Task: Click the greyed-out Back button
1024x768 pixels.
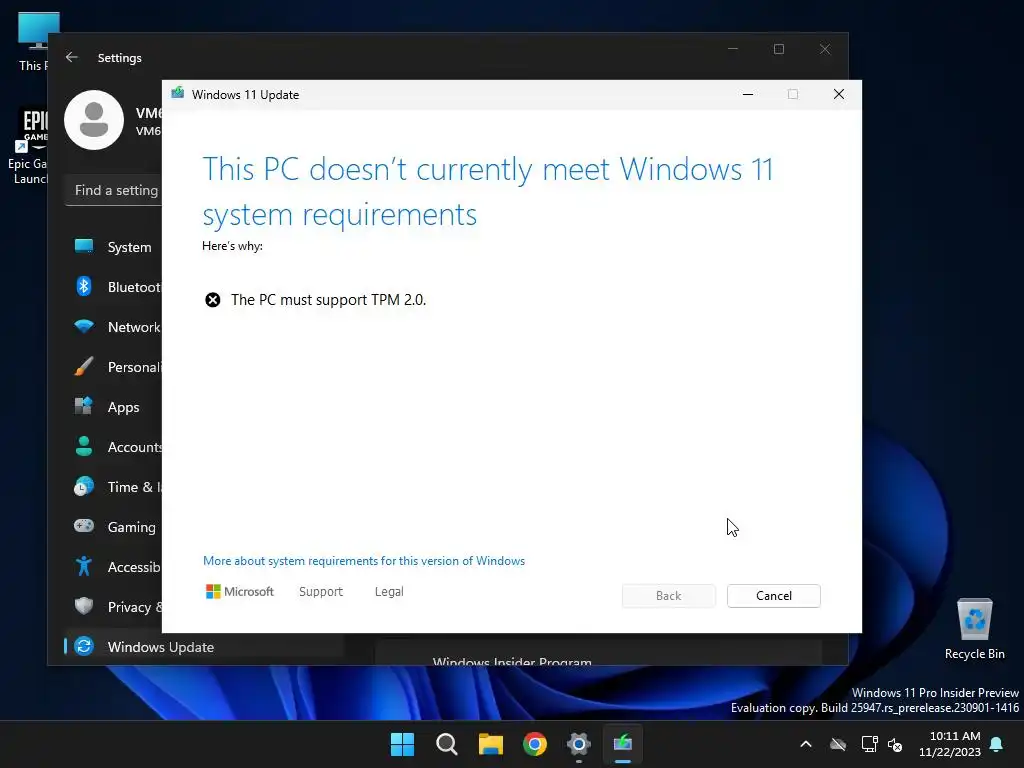Action: (x=668, y=596)
